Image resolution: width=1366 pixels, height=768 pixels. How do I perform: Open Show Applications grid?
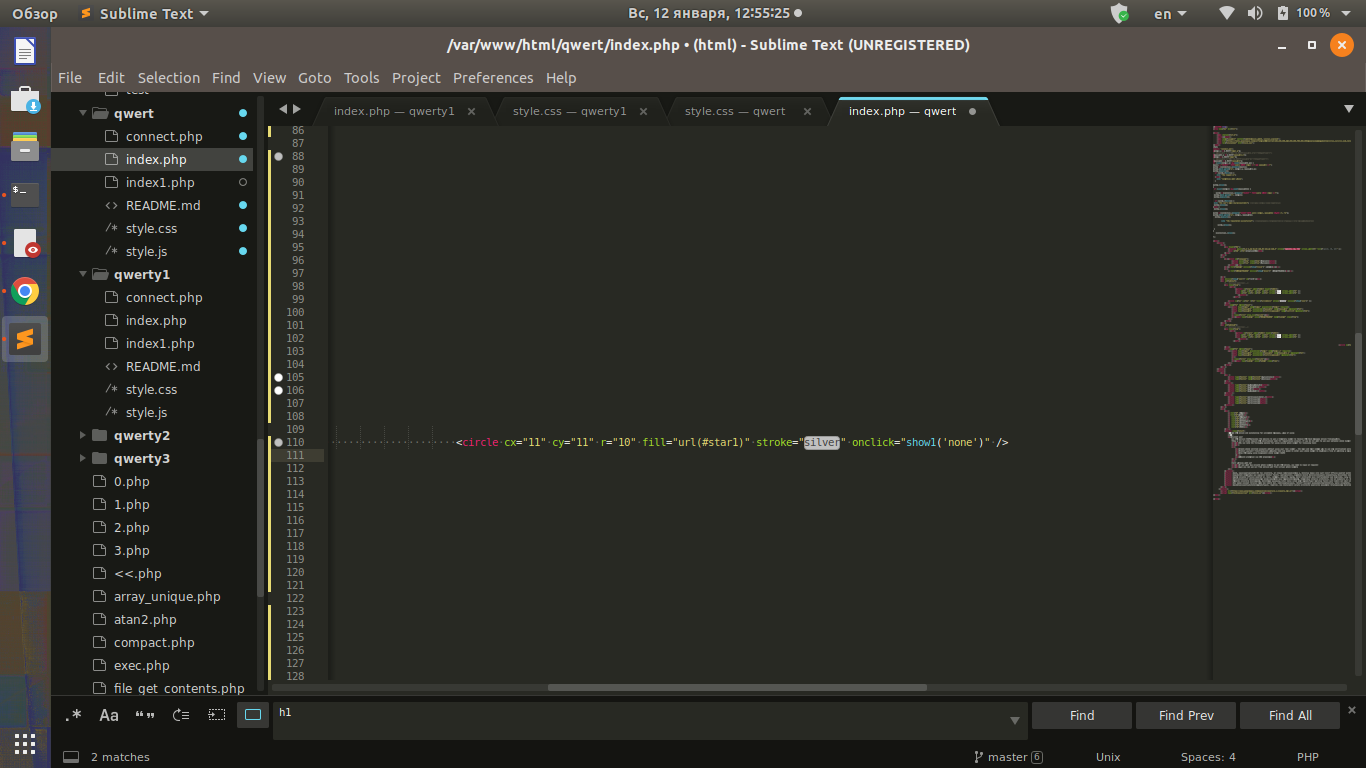25,743
